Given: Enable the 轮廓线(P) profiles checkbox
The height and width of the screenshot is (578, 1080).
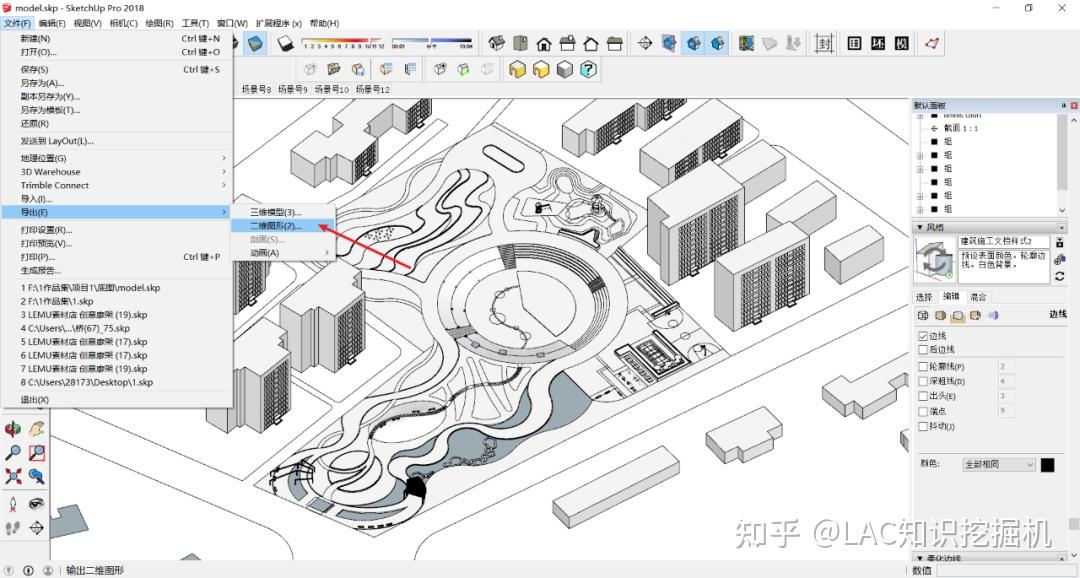Looking at the screenshot, I should point(923,367).
